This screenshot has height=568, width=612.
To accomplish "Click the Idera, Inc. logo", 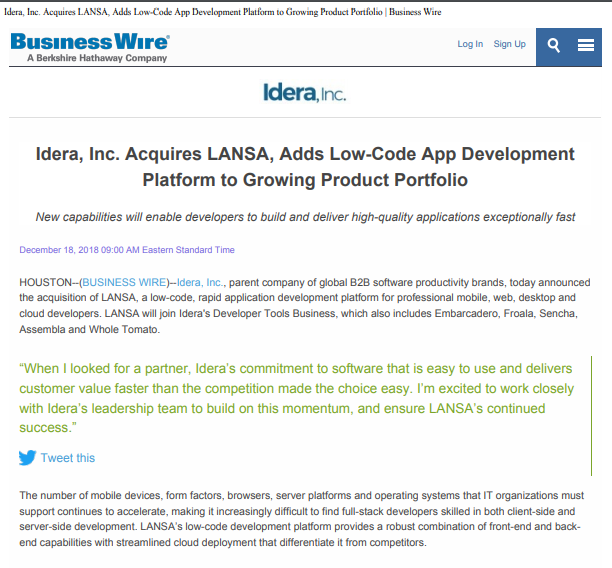I will [304, 93].
